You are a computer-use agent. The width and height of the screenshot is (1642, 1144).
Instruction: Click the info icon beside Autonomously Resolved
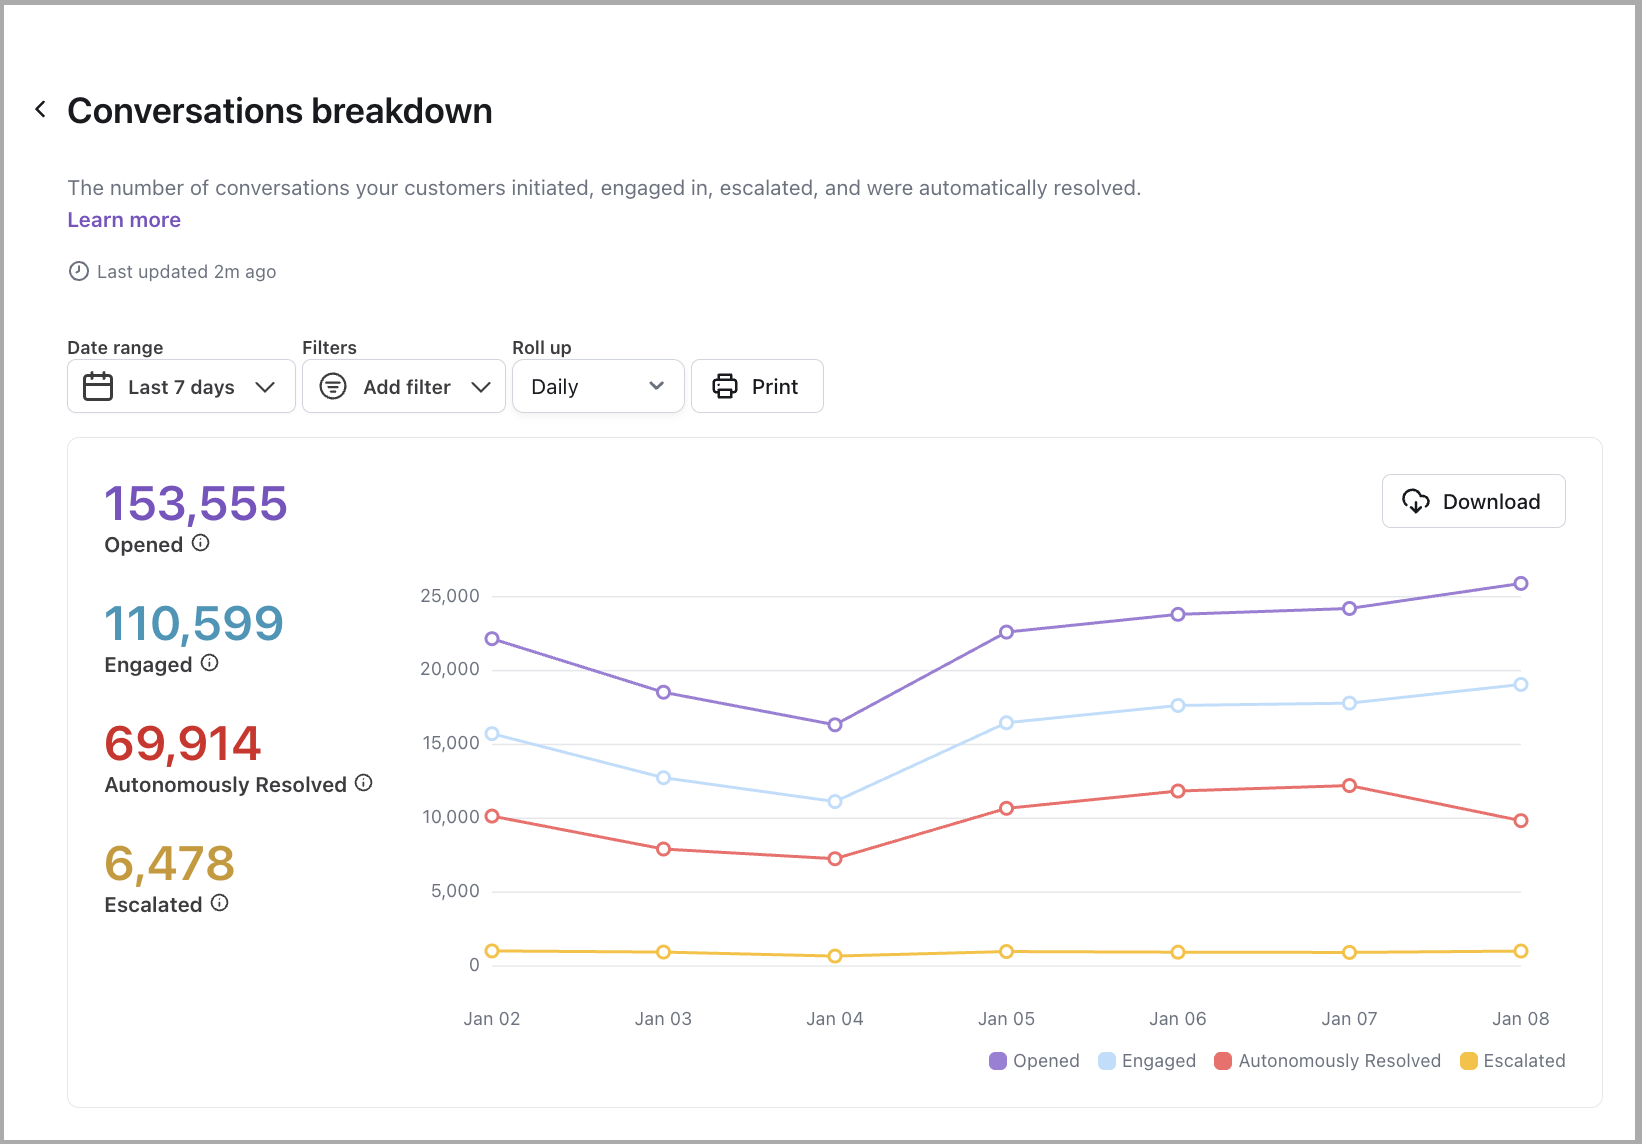click(x=364, y=783)
